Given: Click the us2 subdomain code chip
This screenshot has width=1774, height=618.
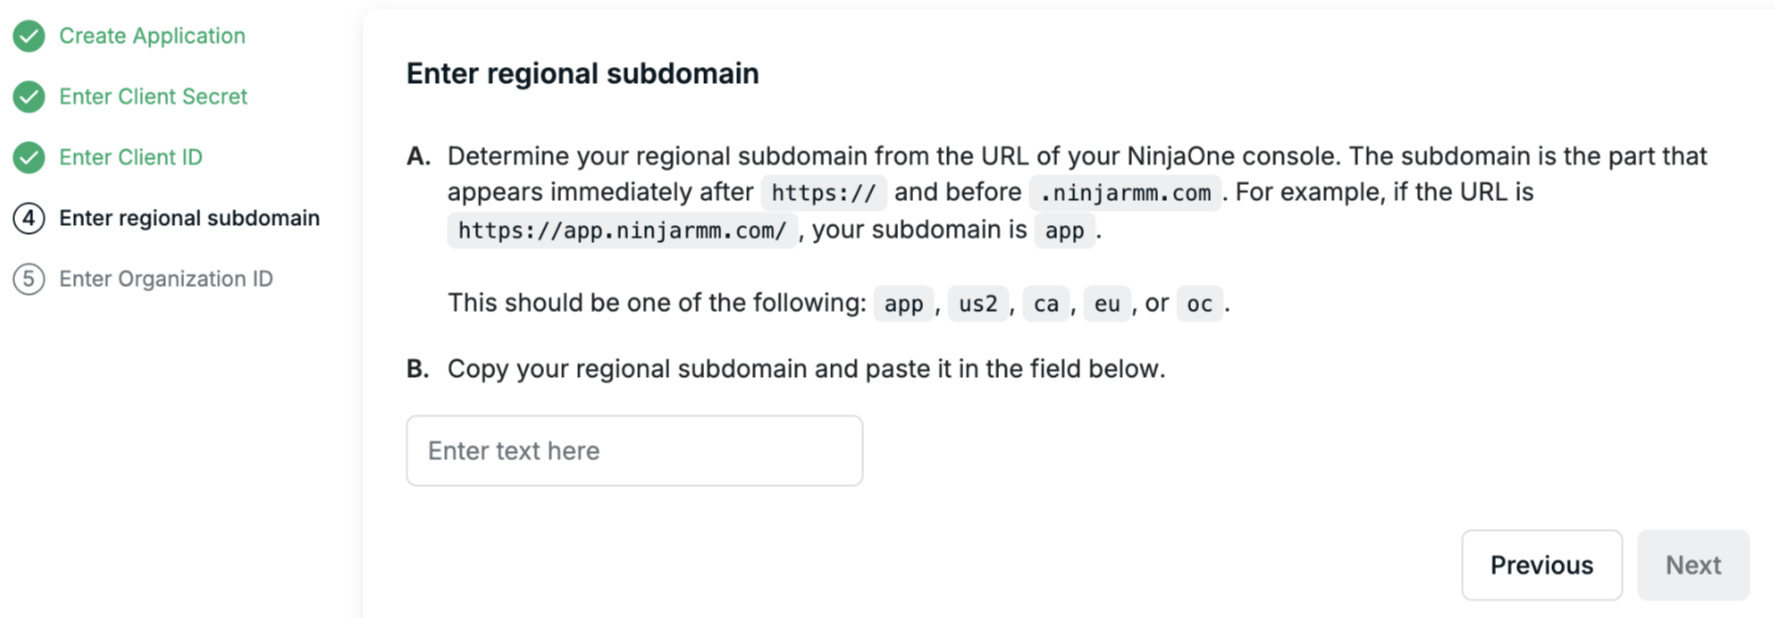Looking at the screenshot, I should pyautogui.click(x=978, y=304).
